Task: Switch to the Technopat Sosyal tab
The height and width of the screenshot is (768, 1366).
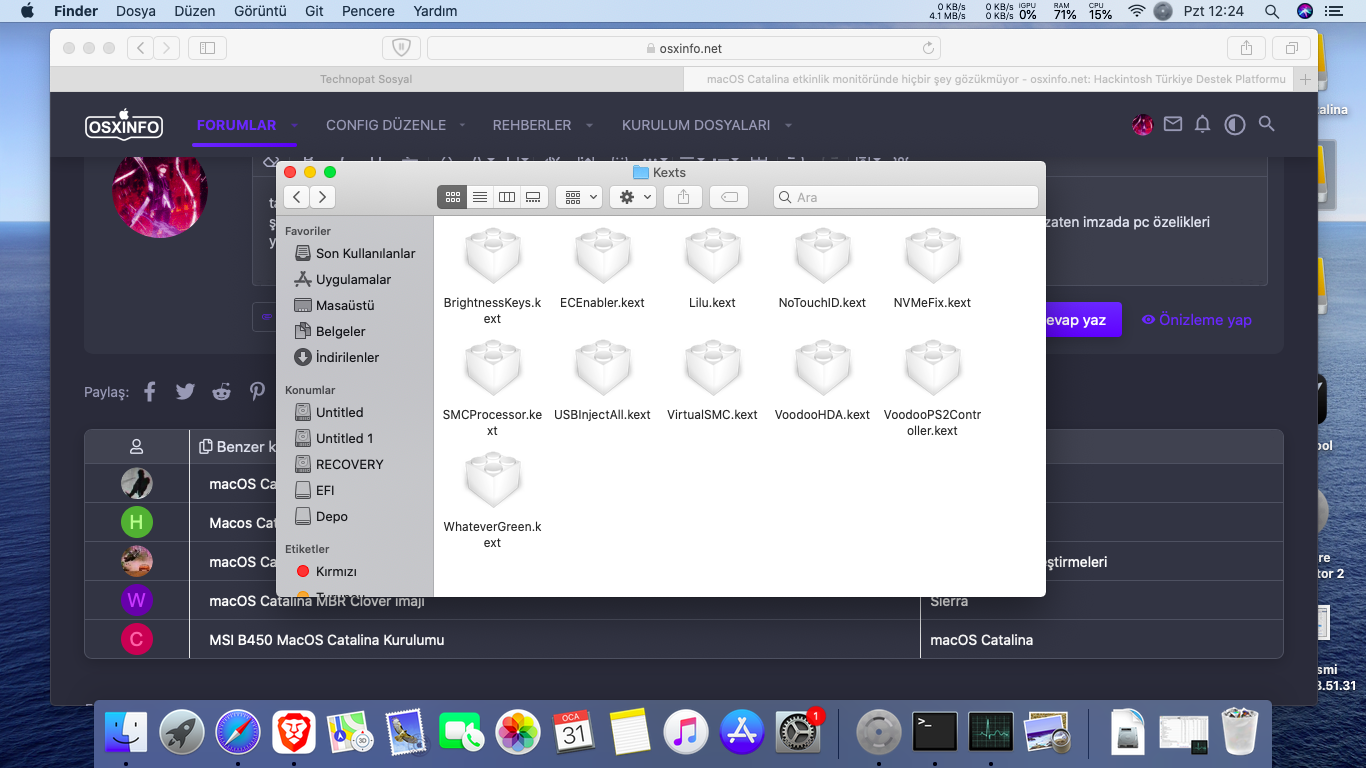Action: coord(366,79)
